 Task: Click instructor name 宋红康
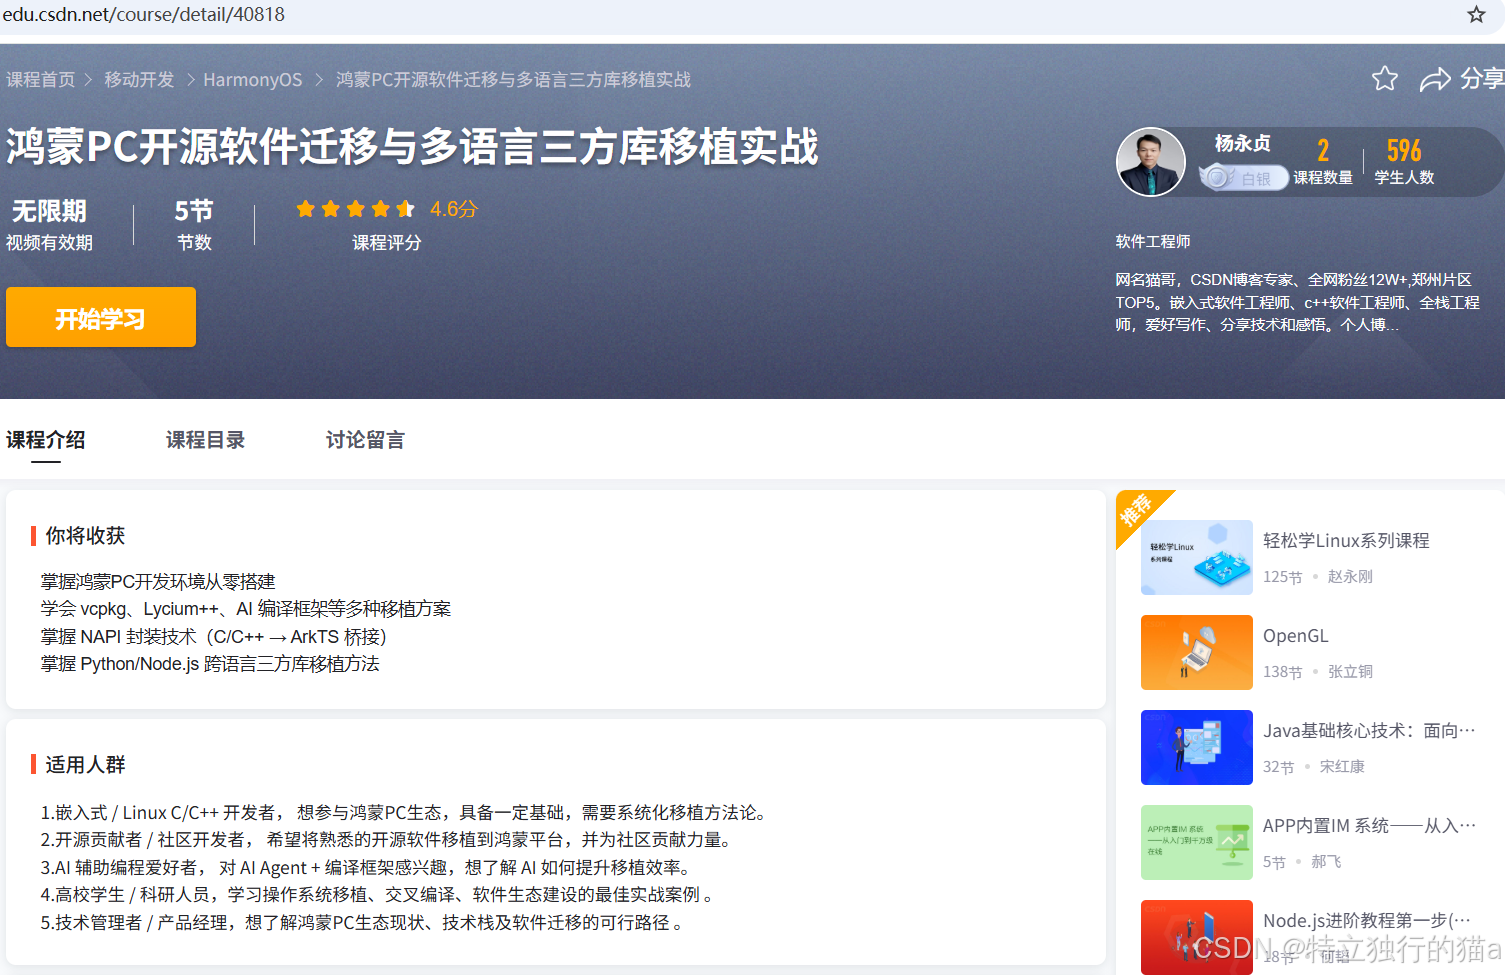coord(1342,767)
